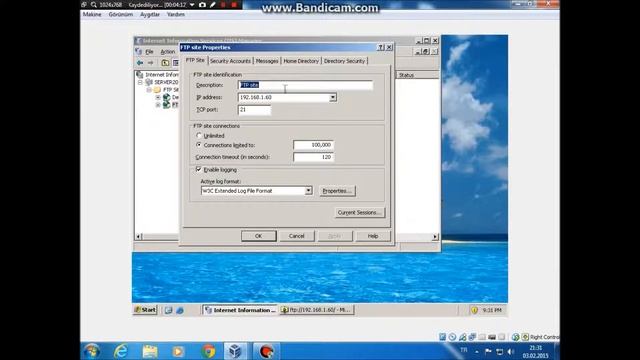
Task: Open the Bandicam recording dropdown arrow
Action: point(192,4)
